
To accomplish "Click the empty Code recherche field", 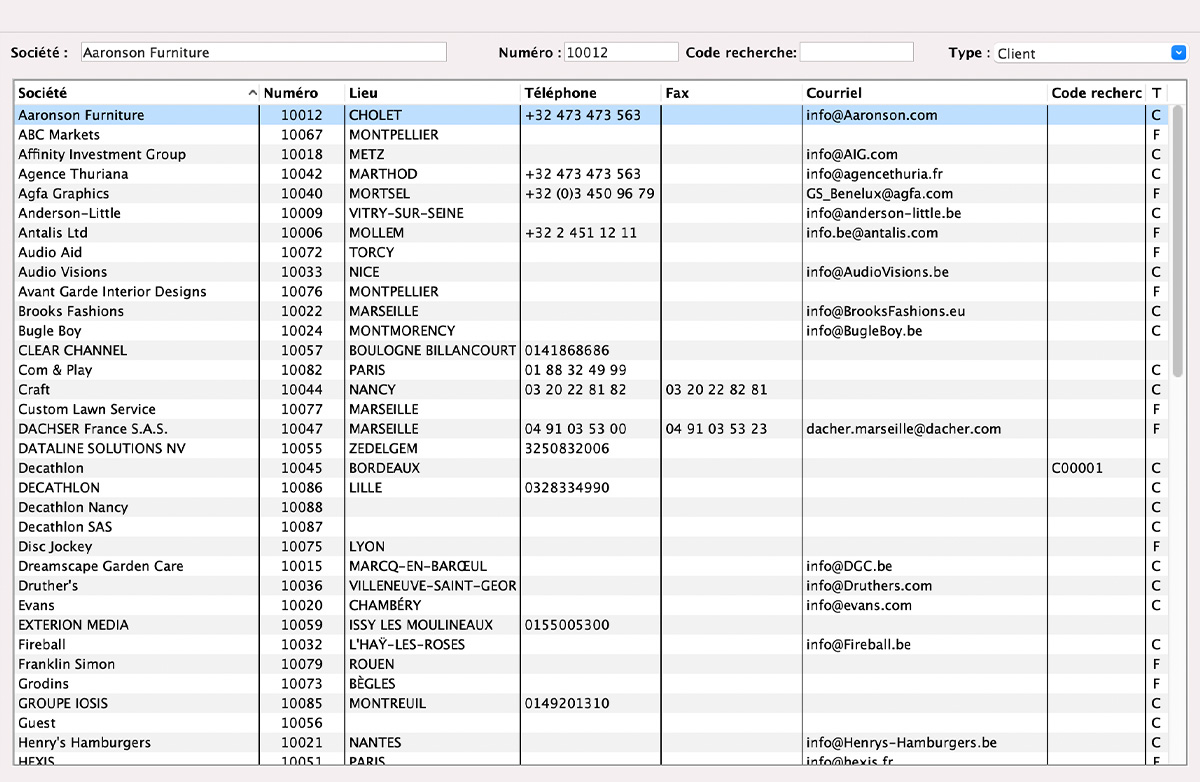I will [856, 52].
